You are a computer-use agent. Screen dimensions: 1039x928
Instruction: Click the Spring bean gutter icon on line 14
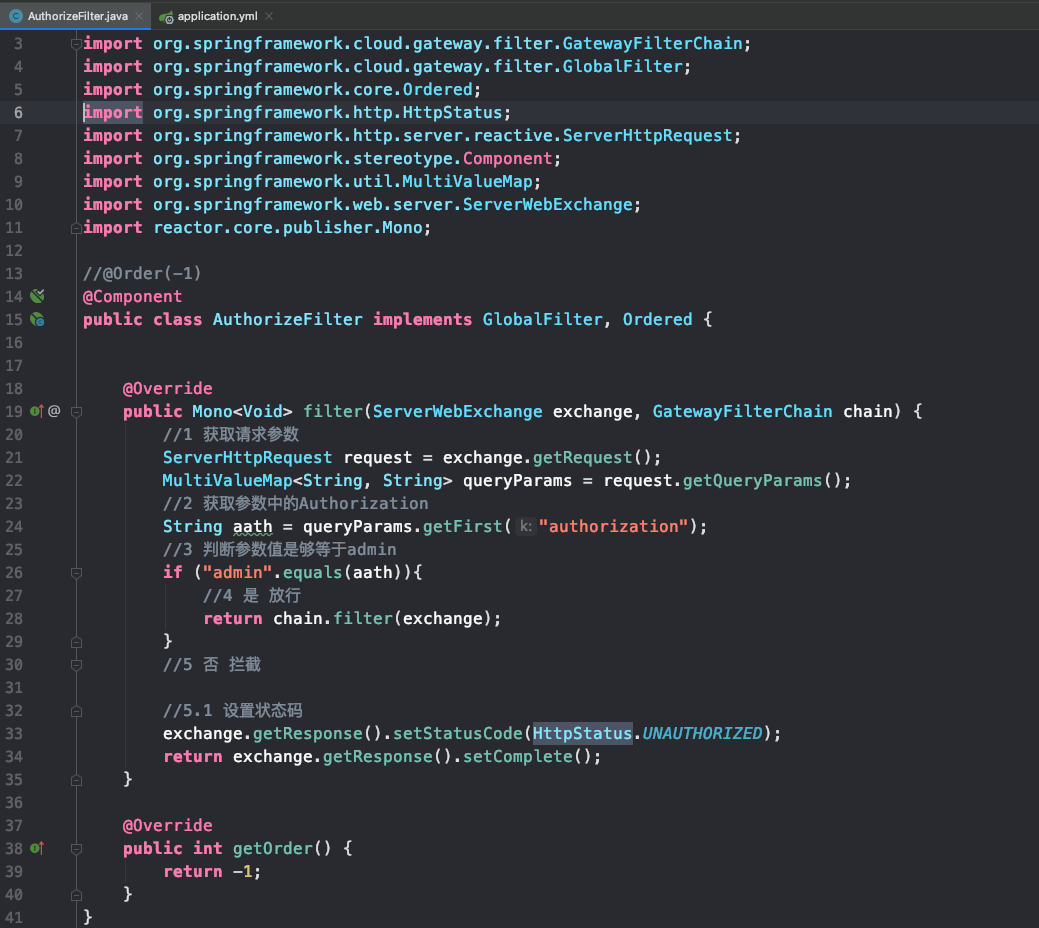click(x=38, y=296)
